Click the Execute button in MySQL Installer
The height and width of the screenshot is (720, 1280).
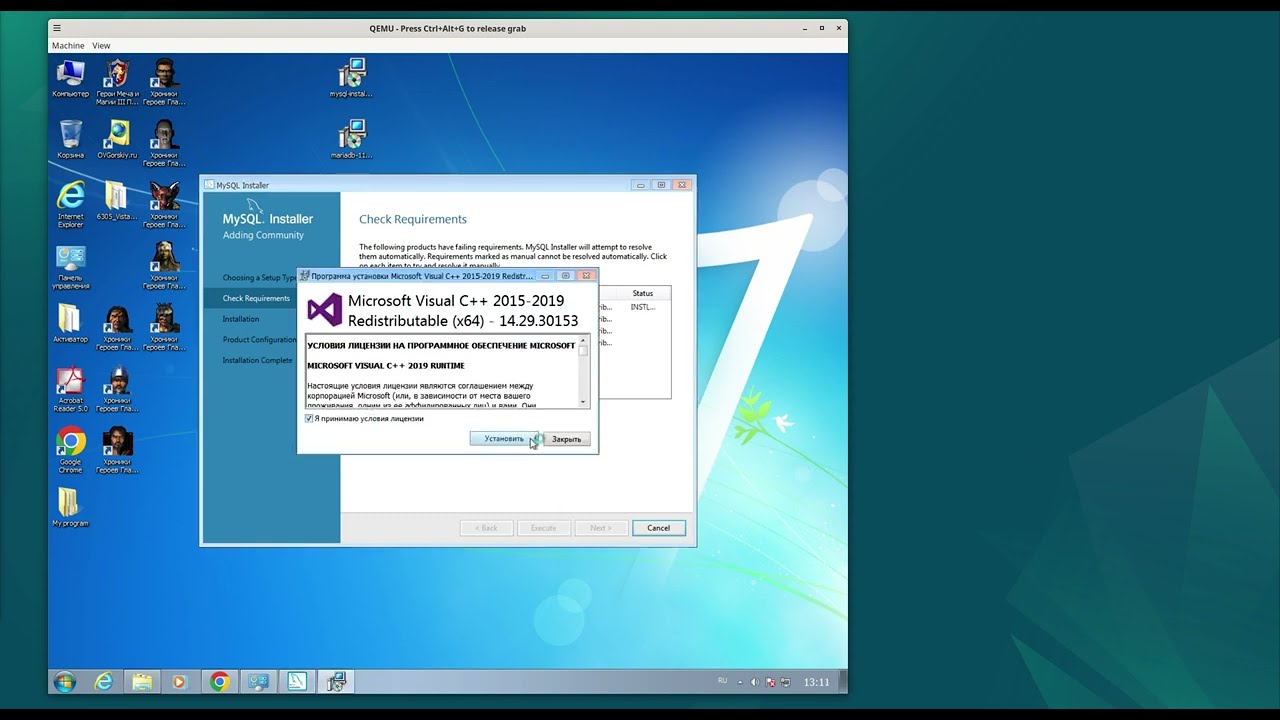tap(543, 528)
